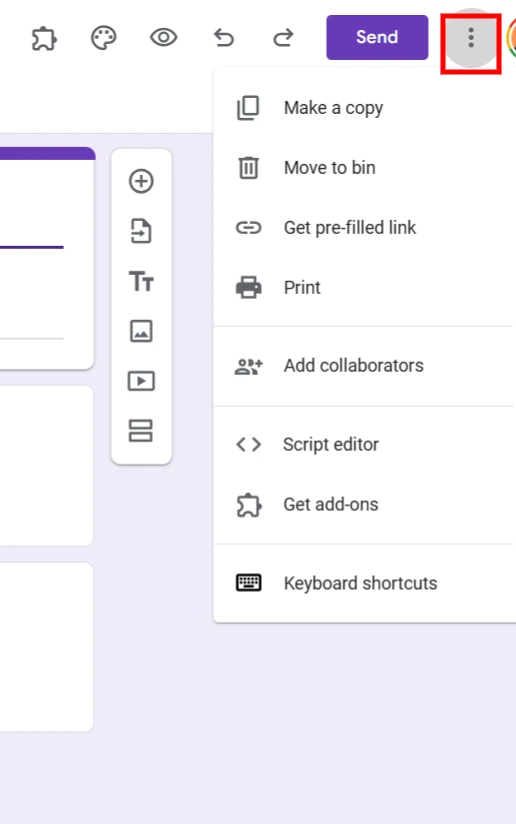Screen dimensions: 516x824
Task: Add title and description (Tt icon)
Action: click(x=141, y=281)
